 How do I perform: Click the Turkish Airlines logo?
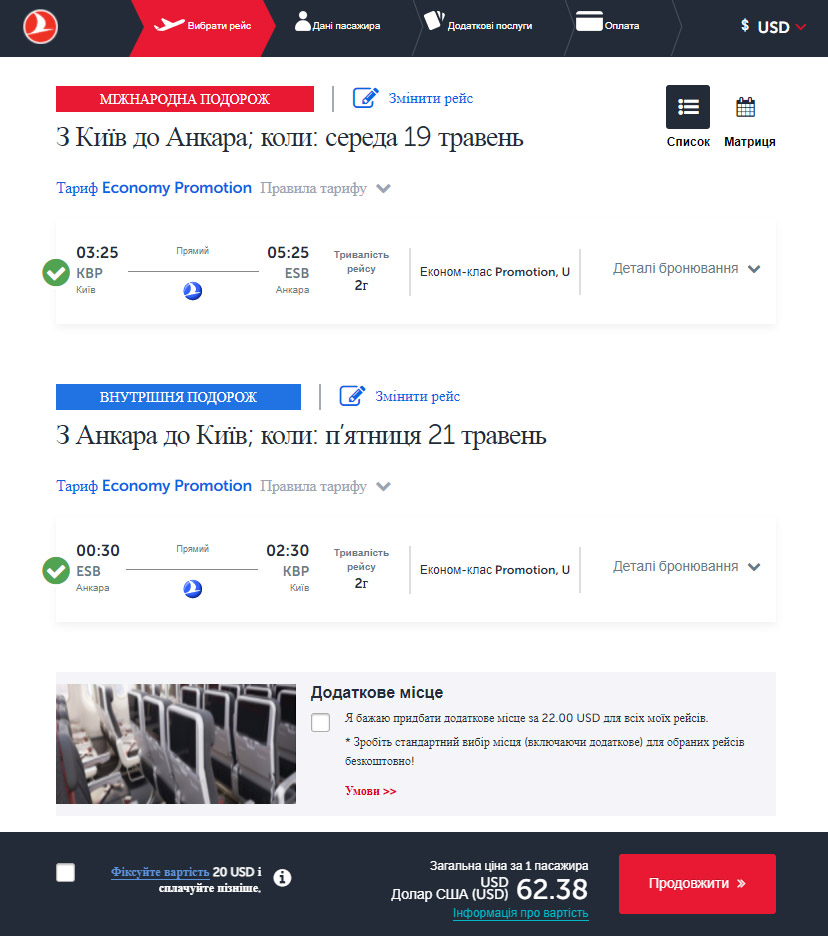pos(40,27)
